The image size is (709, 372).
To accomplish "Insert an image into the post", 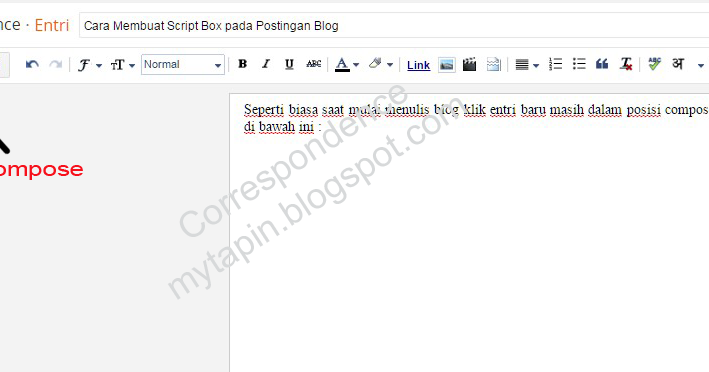I will tap(447, 65).
